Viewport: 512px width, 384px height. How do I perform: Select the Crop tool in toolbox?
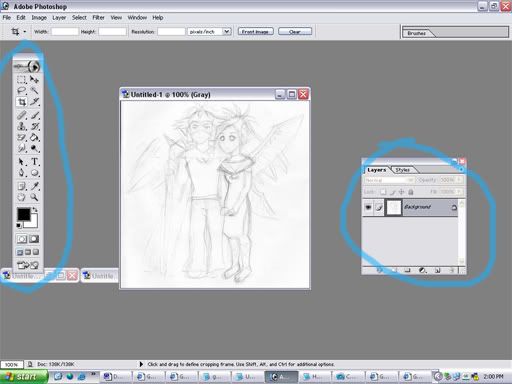click(22, 102)
